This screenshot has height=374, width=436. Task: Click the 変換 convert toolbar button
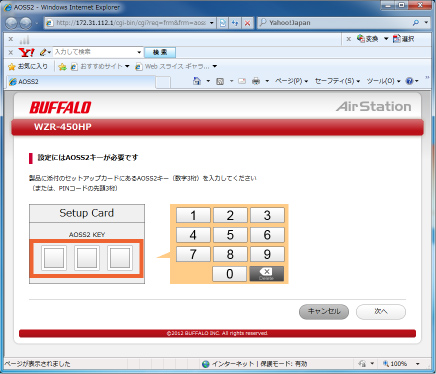(367, 39)
